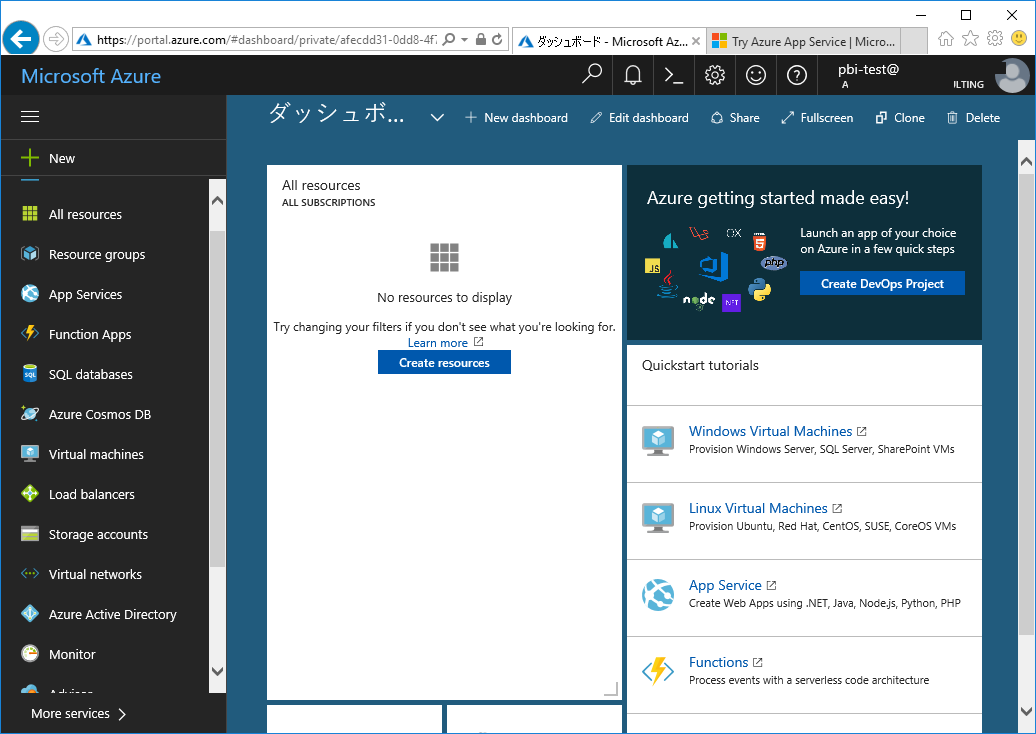This screenshot has width=1036, height=734.
Task: Click the Create resources button
Action: [x=444, y=362]
